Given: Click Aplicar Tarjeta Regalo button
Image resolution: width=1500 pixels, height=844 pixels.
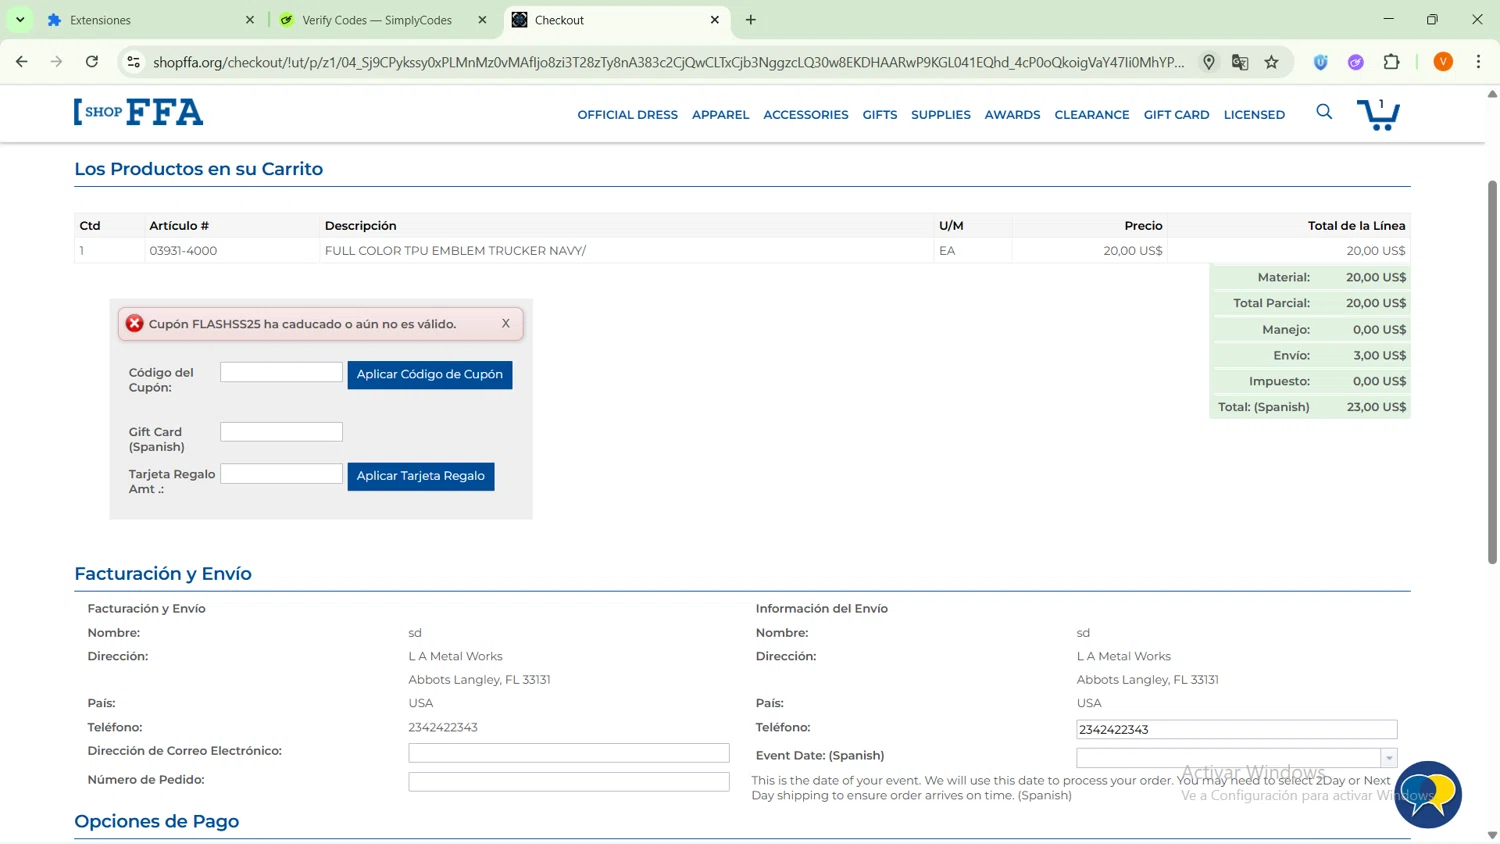Looking at the screenshot, I should (x=421, y=476).
